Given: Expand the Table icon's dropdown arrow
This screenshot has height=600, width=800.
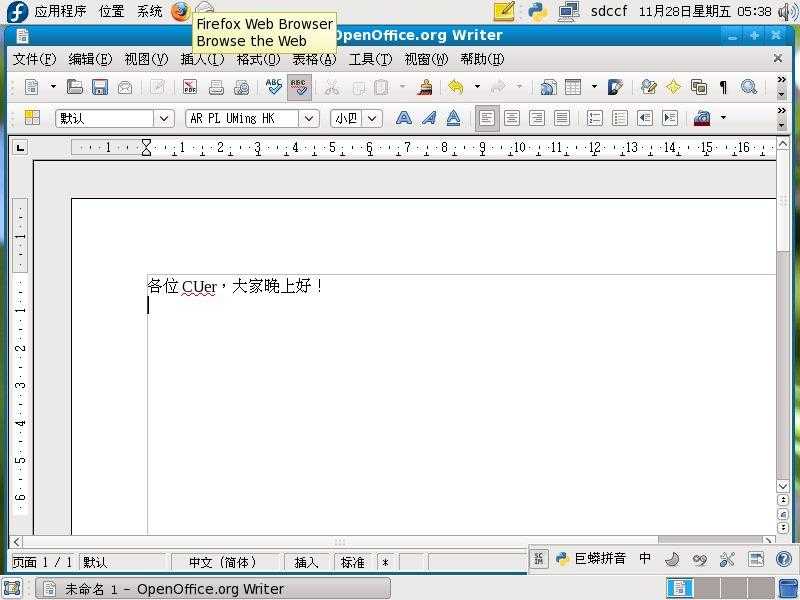Looking at the screenshot, I should click(x=594, y=87).
